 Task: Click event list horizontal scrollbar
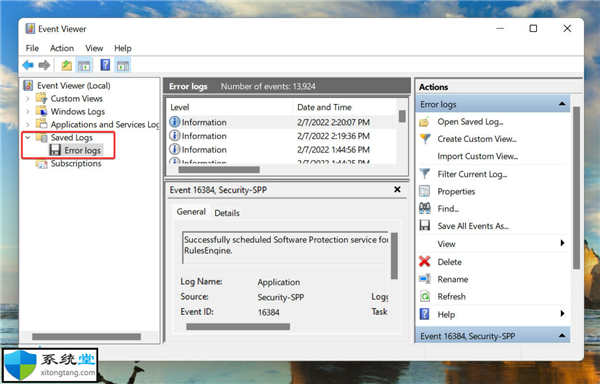[x=219, y=169]
